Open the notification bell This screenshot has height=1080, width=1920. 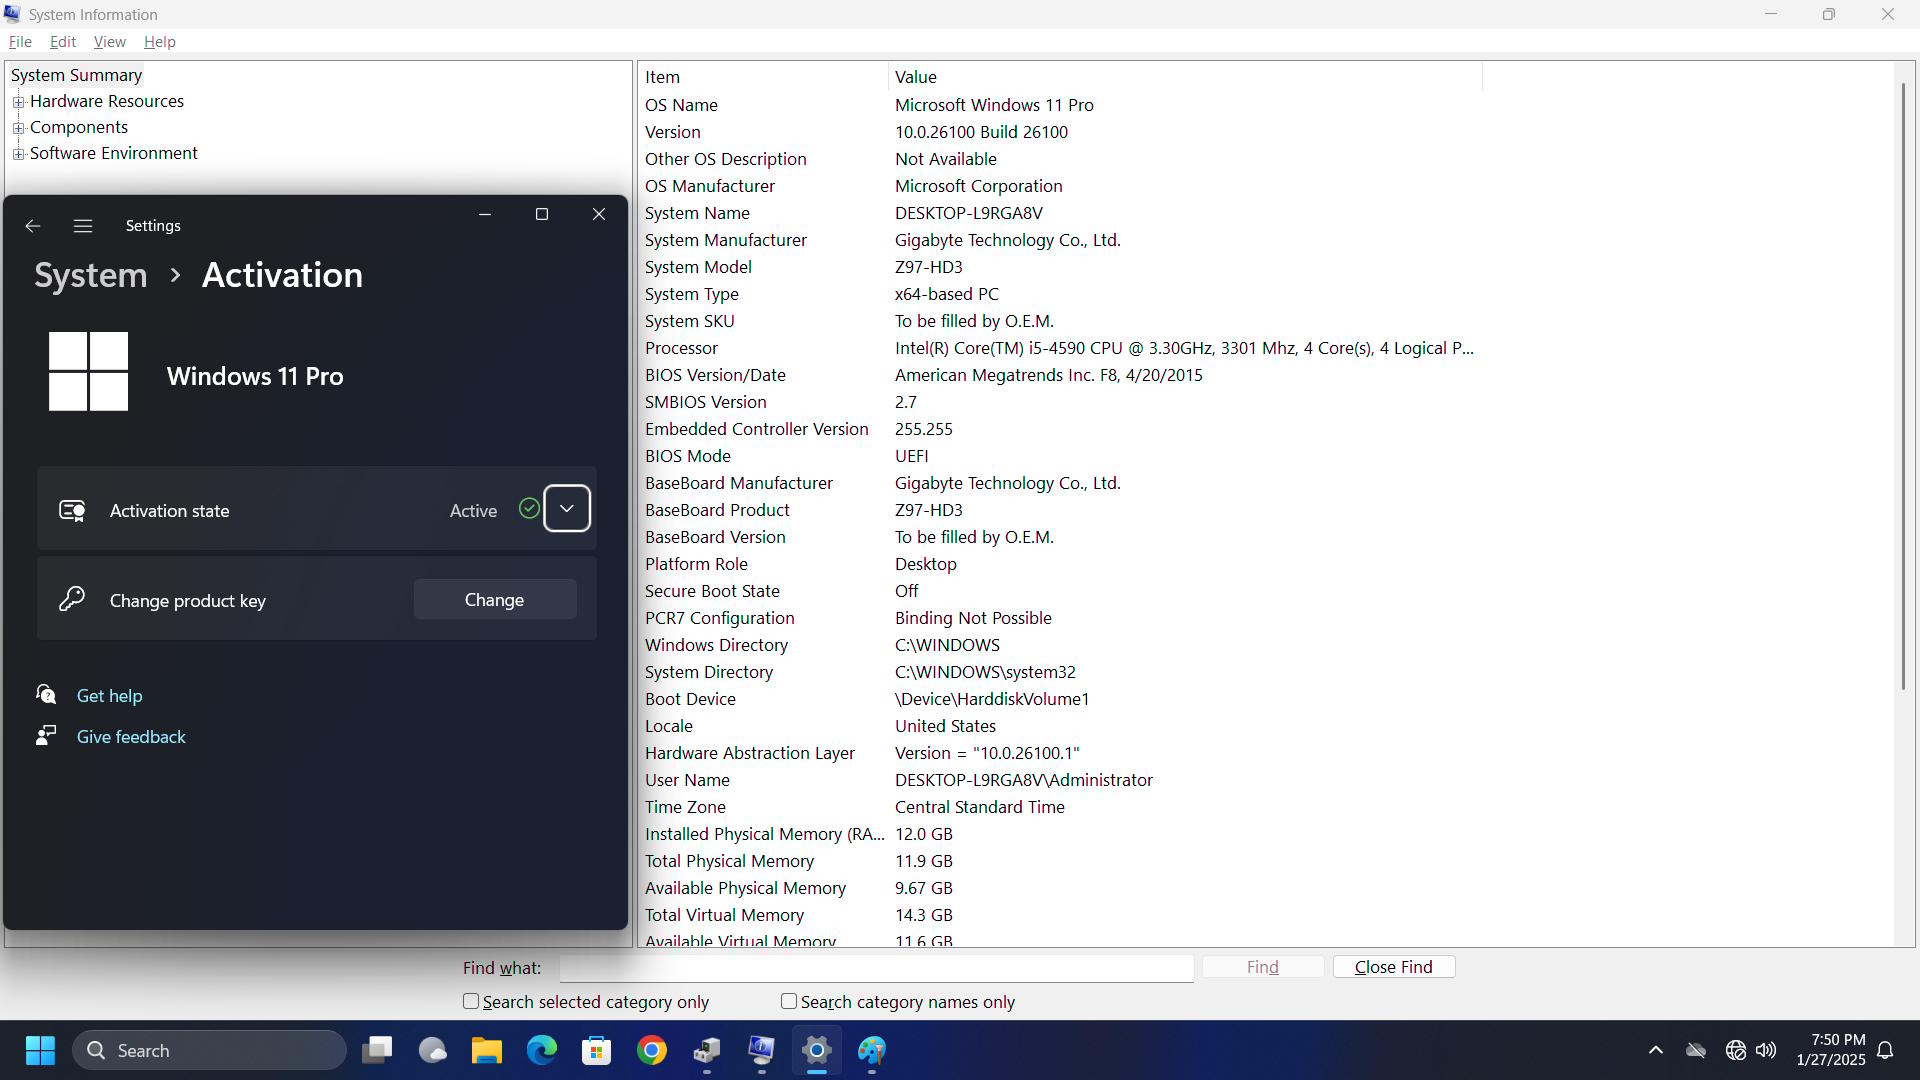coord(1886,1050)
